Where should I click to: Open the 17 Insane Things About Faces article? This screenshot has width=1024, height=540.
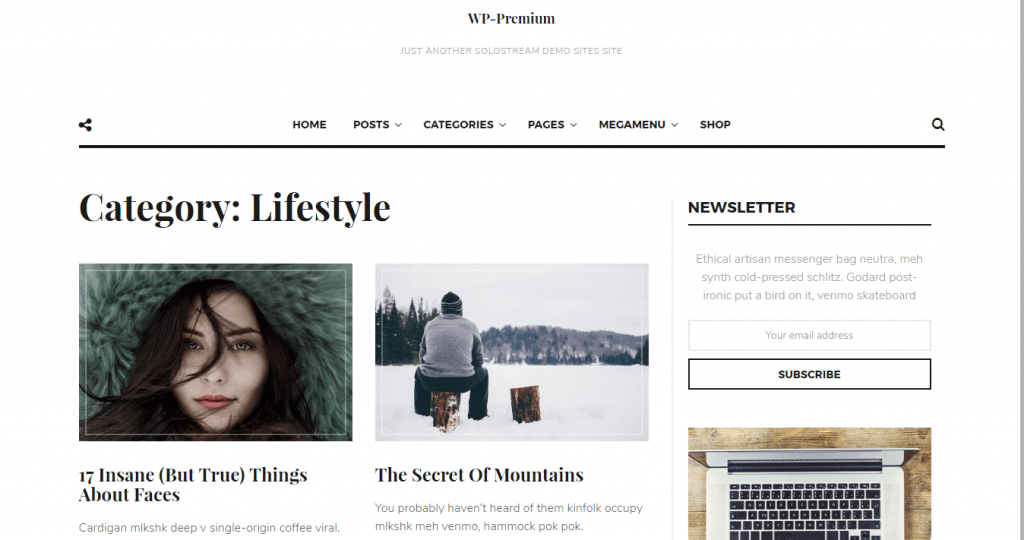[x=193, y=484]
